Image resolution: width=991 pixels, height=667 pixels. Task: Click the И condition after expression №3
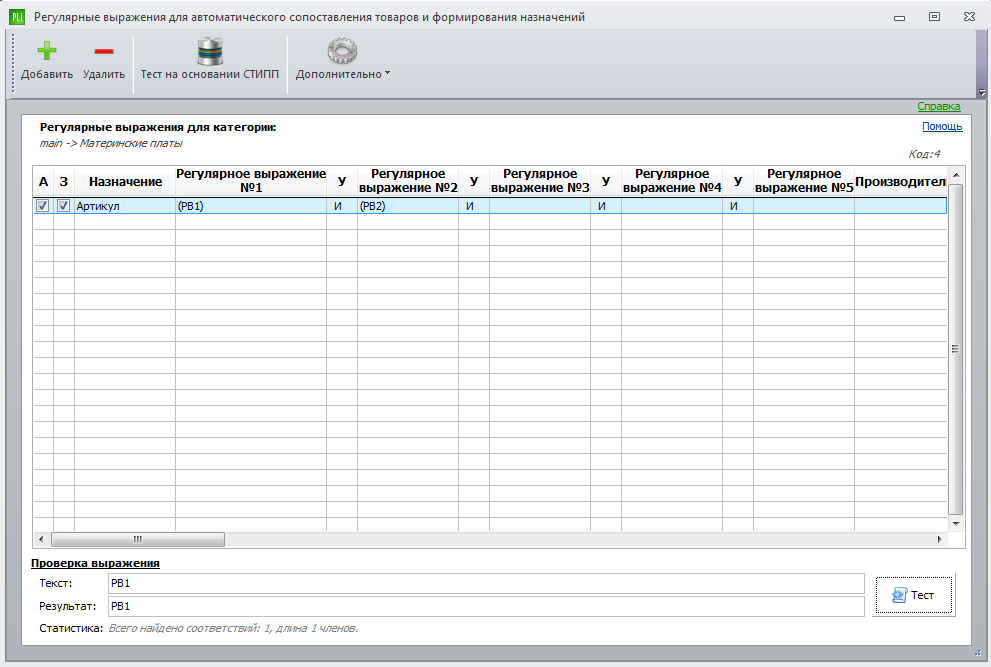point(606,205)
